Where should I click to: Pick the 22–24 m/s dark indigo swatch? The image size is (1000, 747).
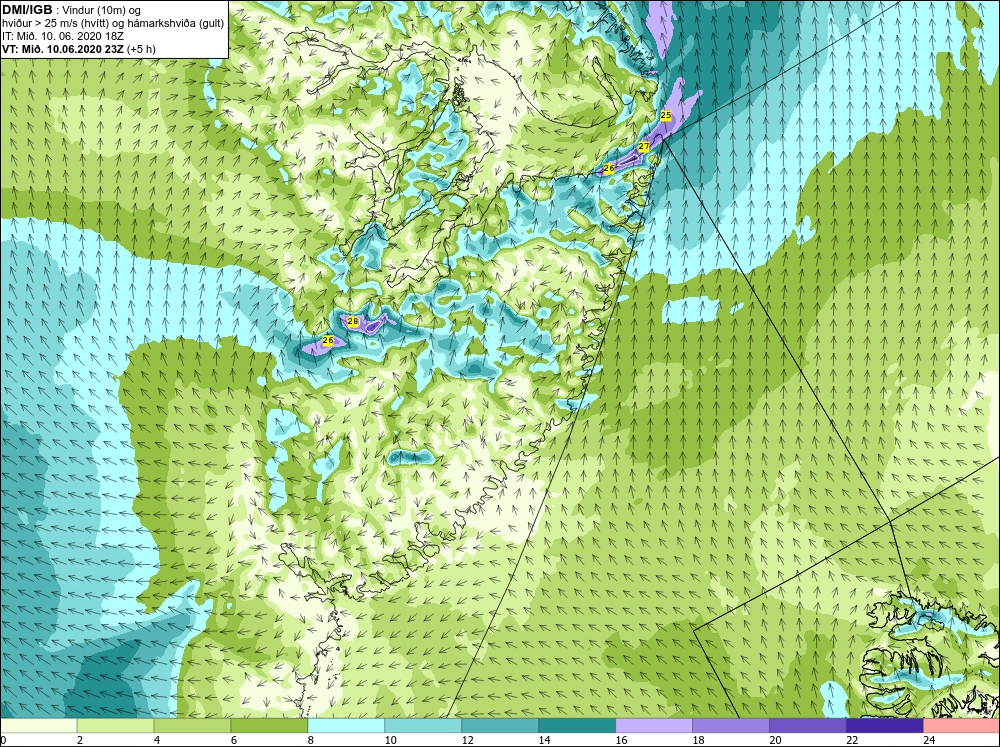[885, 725]
